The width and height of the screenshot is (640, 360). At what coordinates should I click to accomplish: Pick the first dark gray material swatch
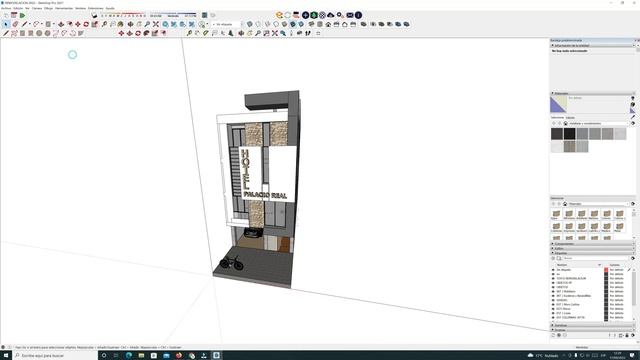(557, 133)
